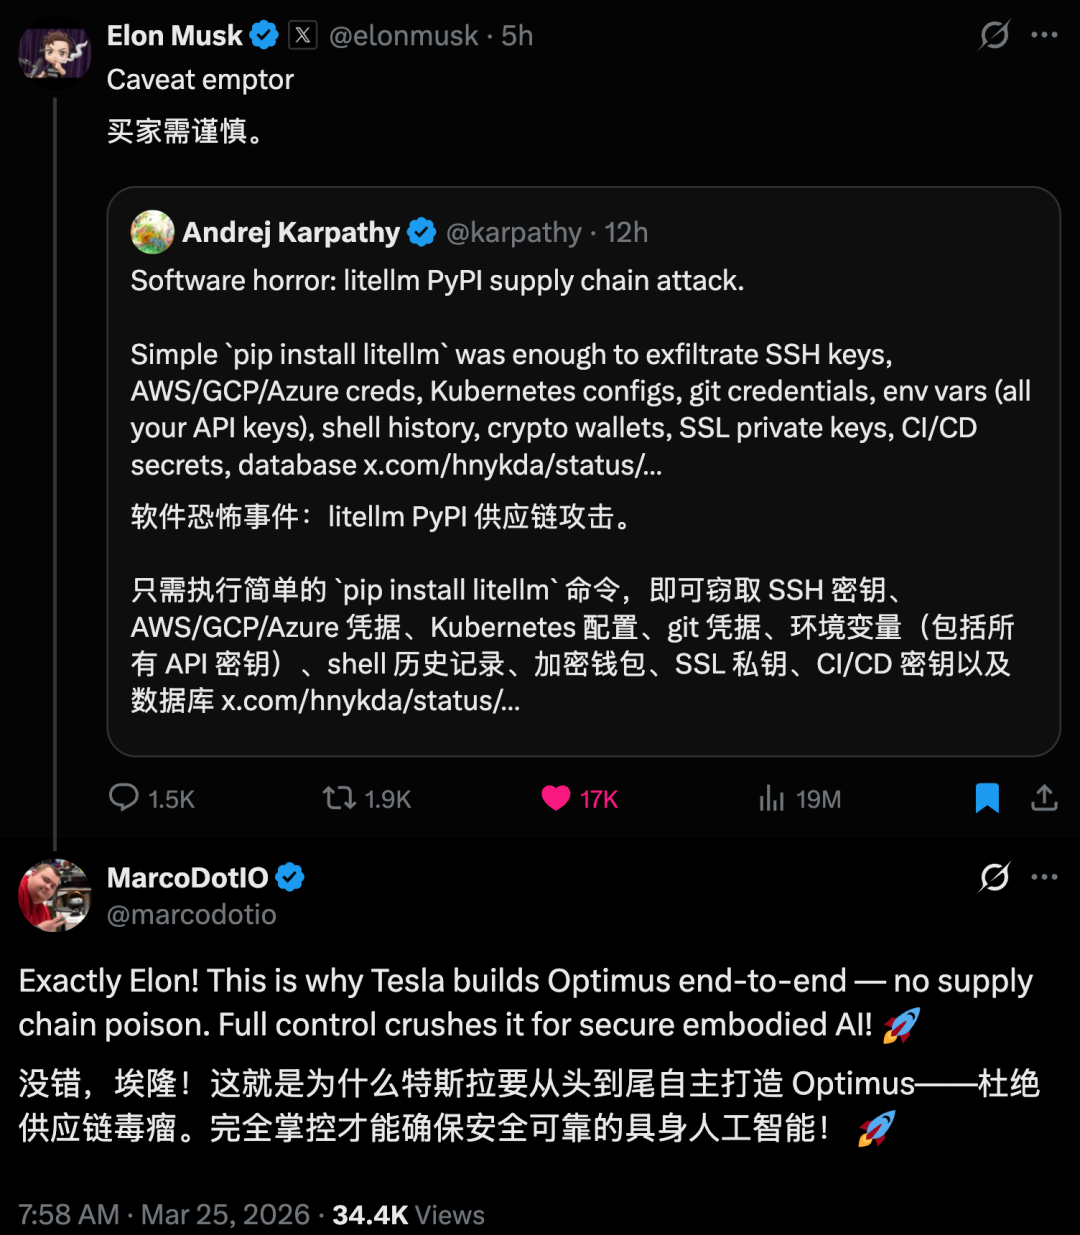Open more options on Elon's tweet
Viewport: 1080px width, 1235px height.
(x=1044, y=36)
